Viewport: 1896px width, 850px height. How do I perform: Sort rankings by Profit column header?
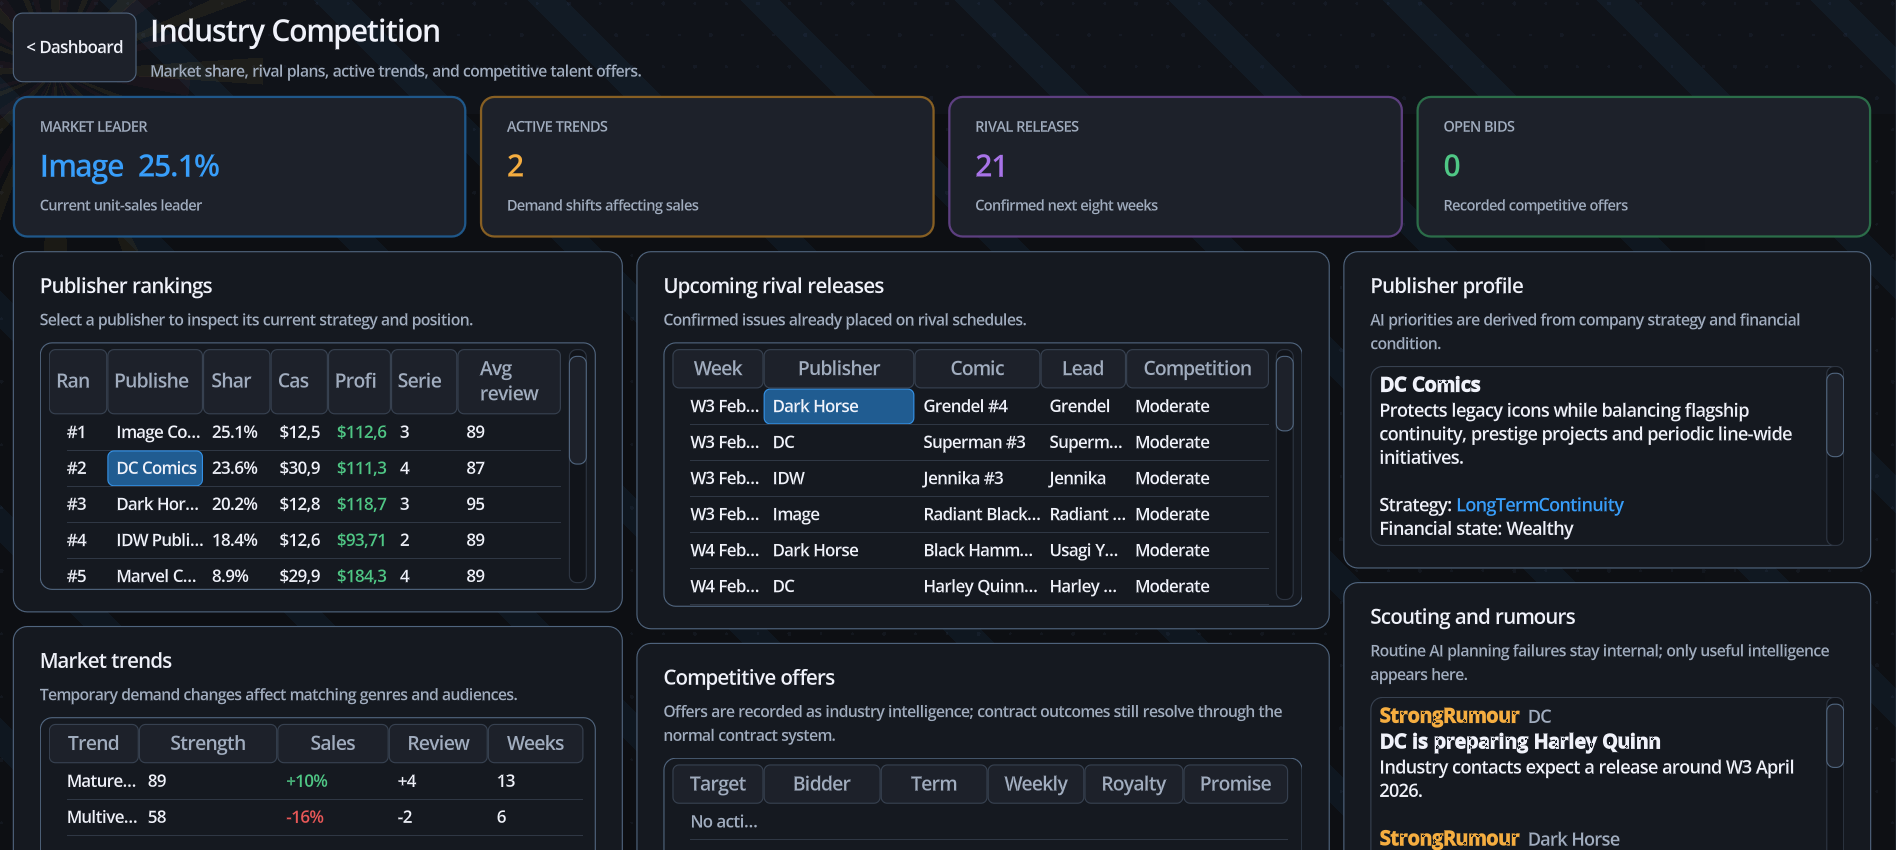(358, 381)
